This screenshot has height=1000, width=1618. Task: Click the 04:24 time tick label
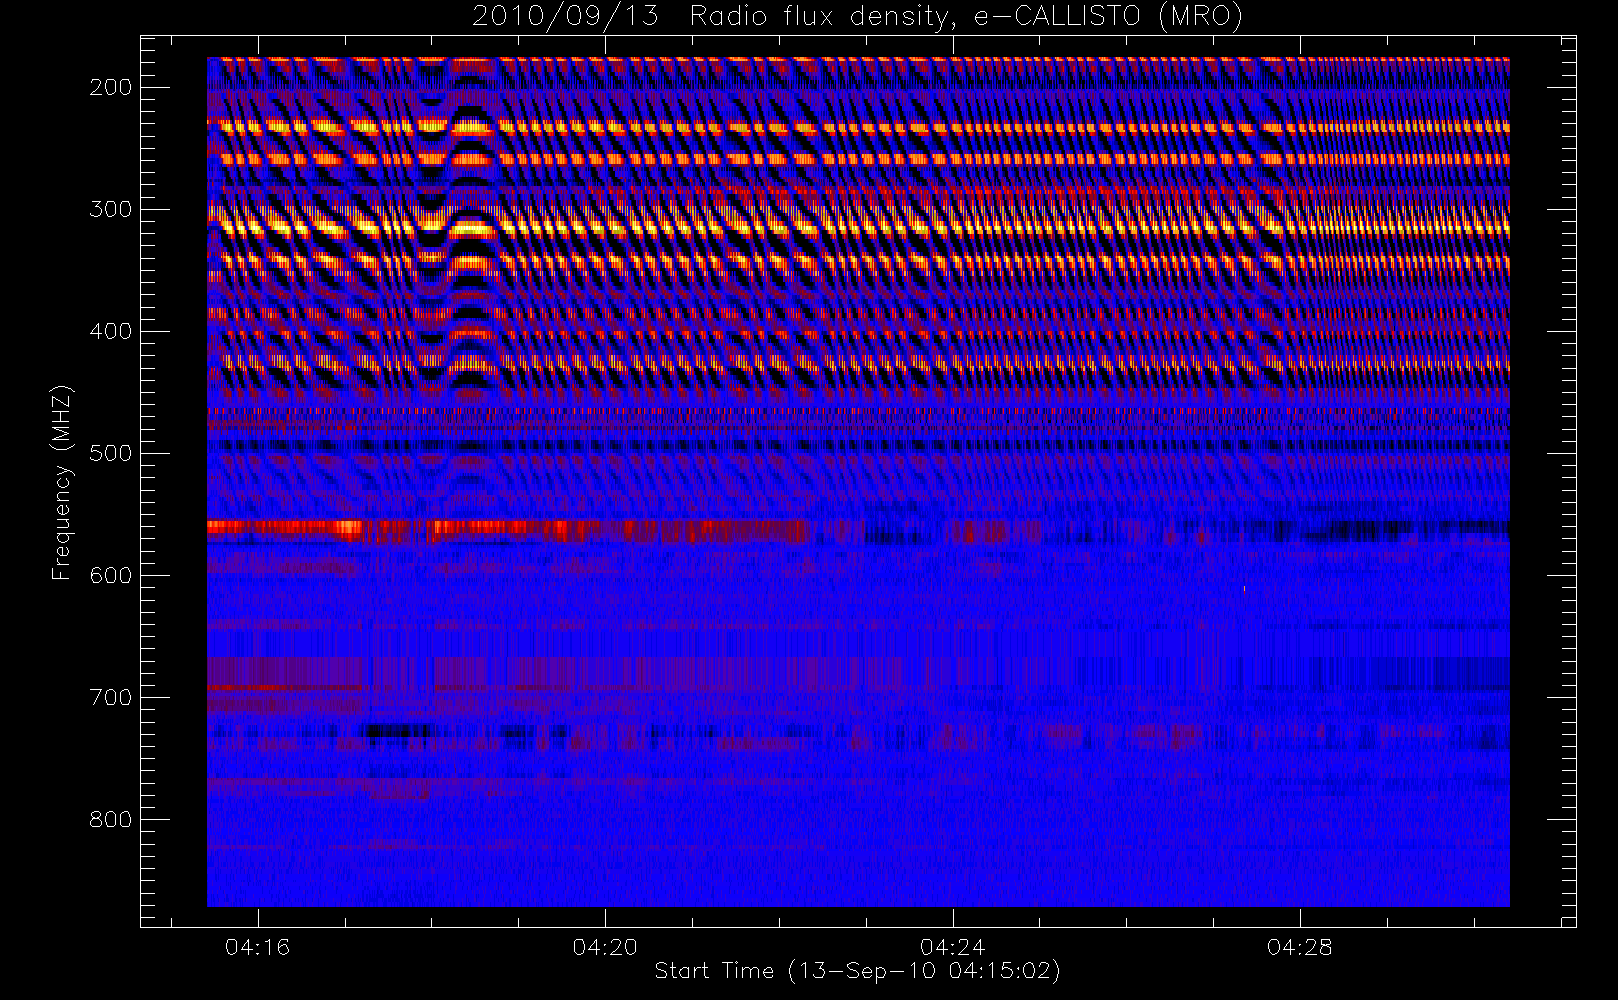[x=952, y=947]
